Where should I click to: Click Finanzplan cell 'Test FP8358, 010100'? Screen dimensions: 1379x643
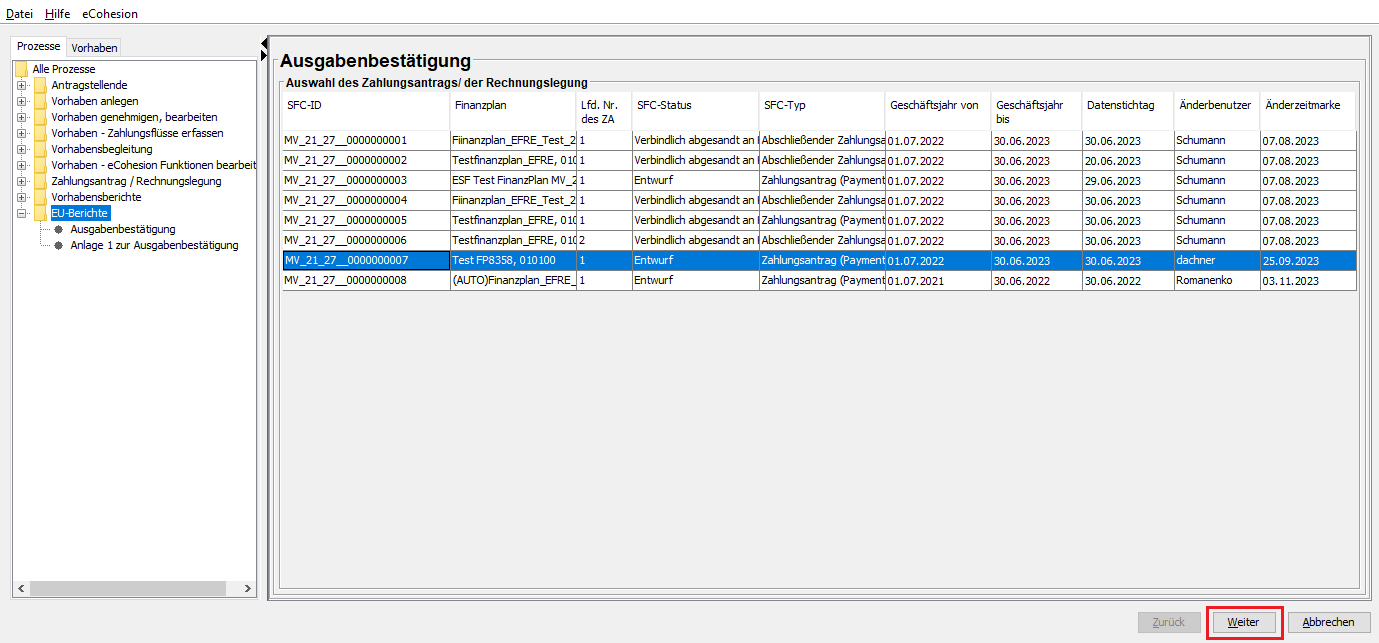[x=513, y=260]
